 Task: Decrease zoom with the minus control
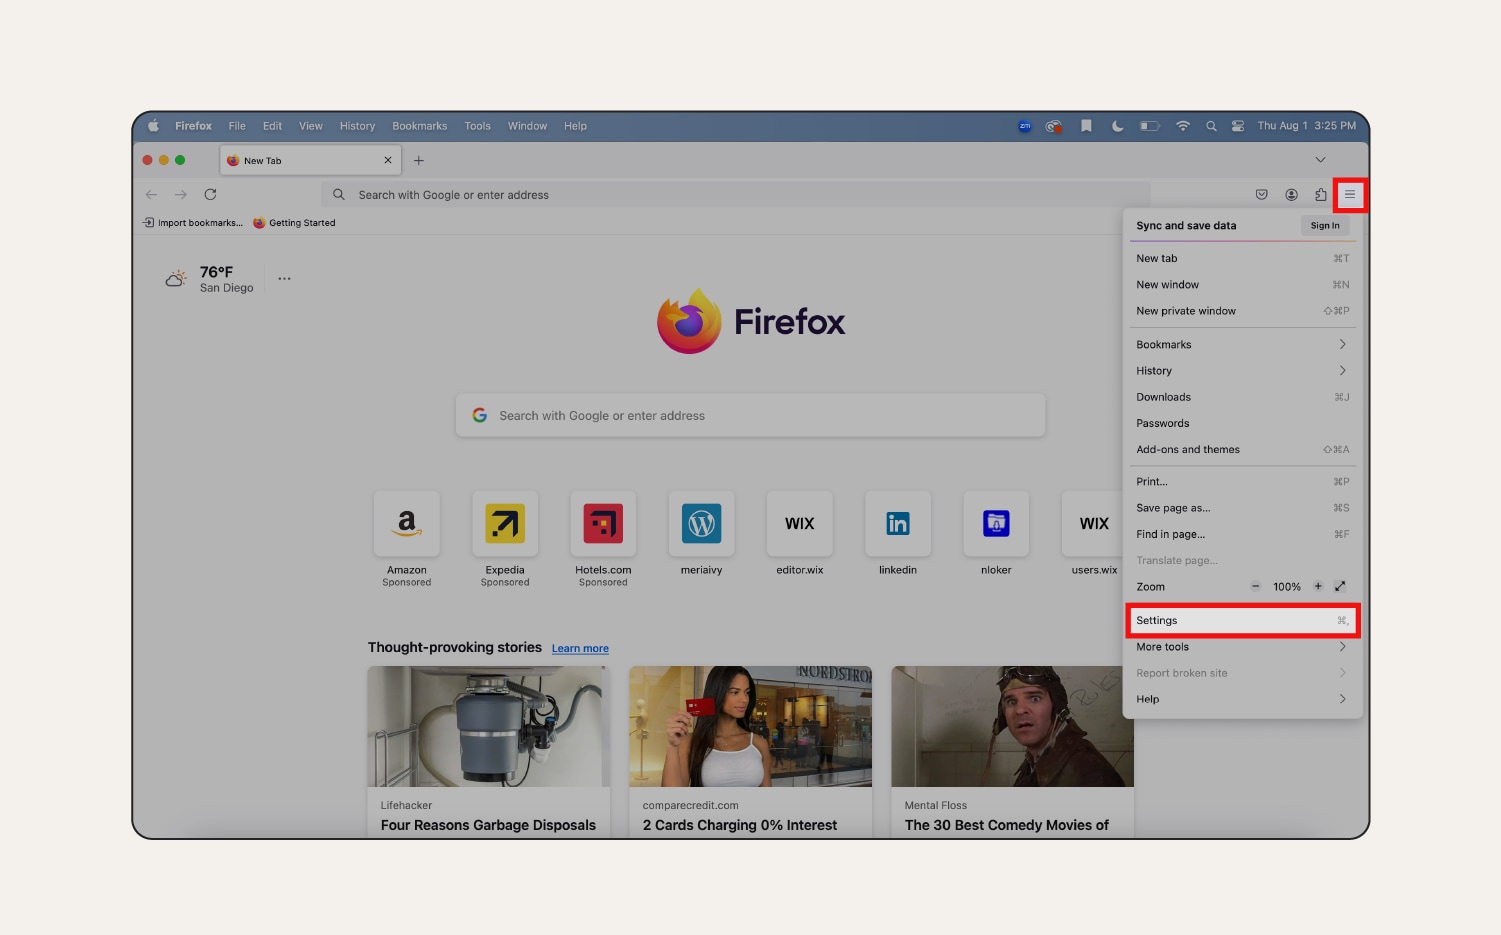(x=1256, y=586)
